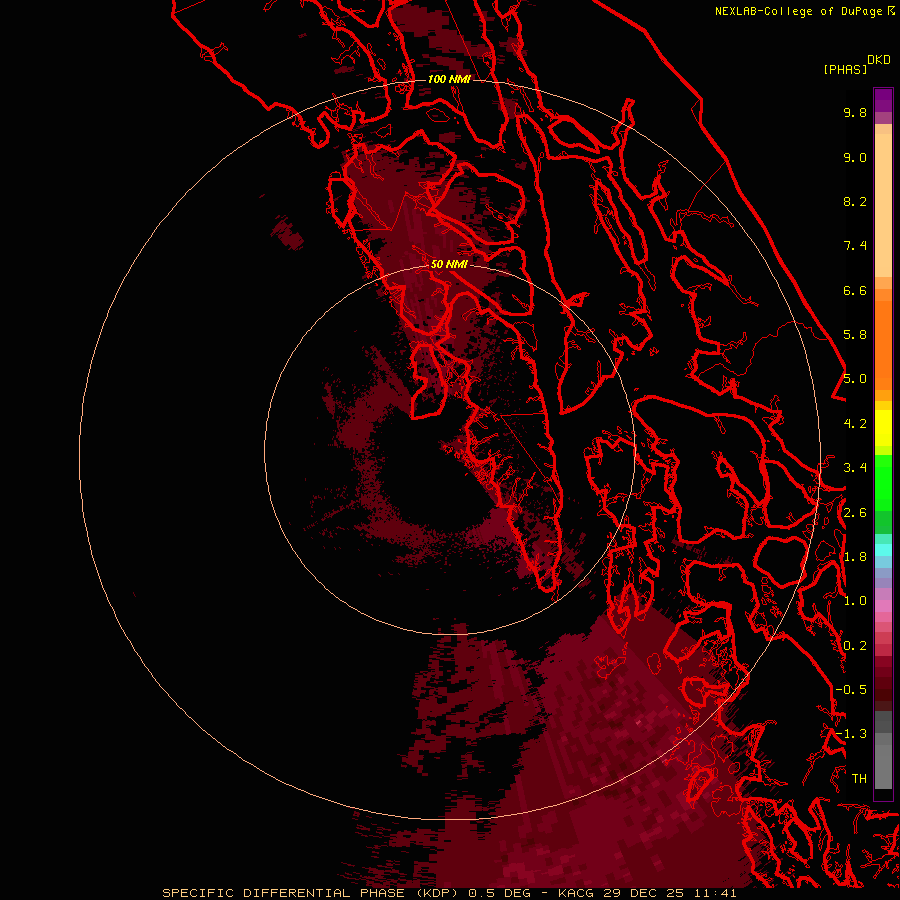Select the 100 NMI range ring label
This screenshot has height=900, width=900.
coord(449,79)
